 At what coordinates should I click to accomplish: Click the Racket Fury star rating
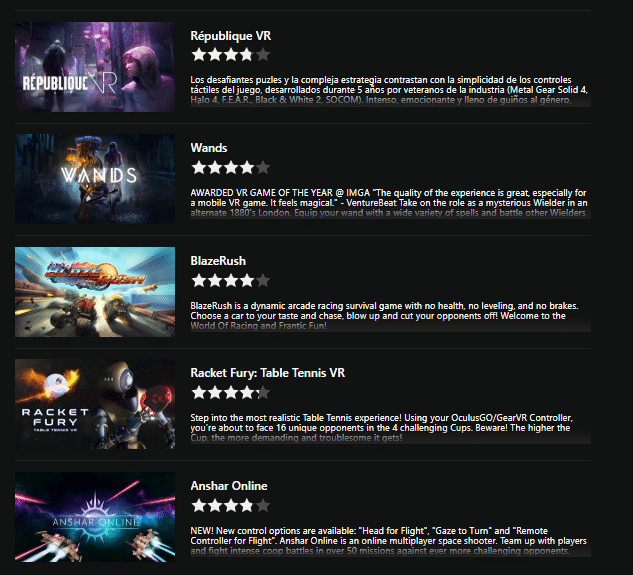(x=231, y=392)
